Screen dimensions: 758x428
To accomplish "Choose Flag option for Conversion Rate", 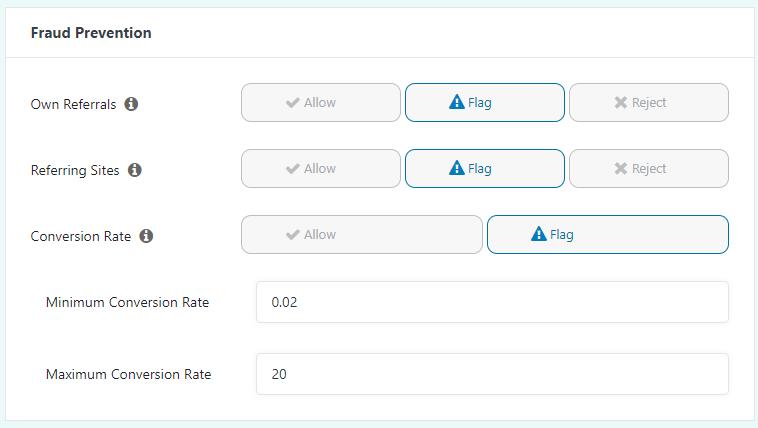I will click(608, 235).
